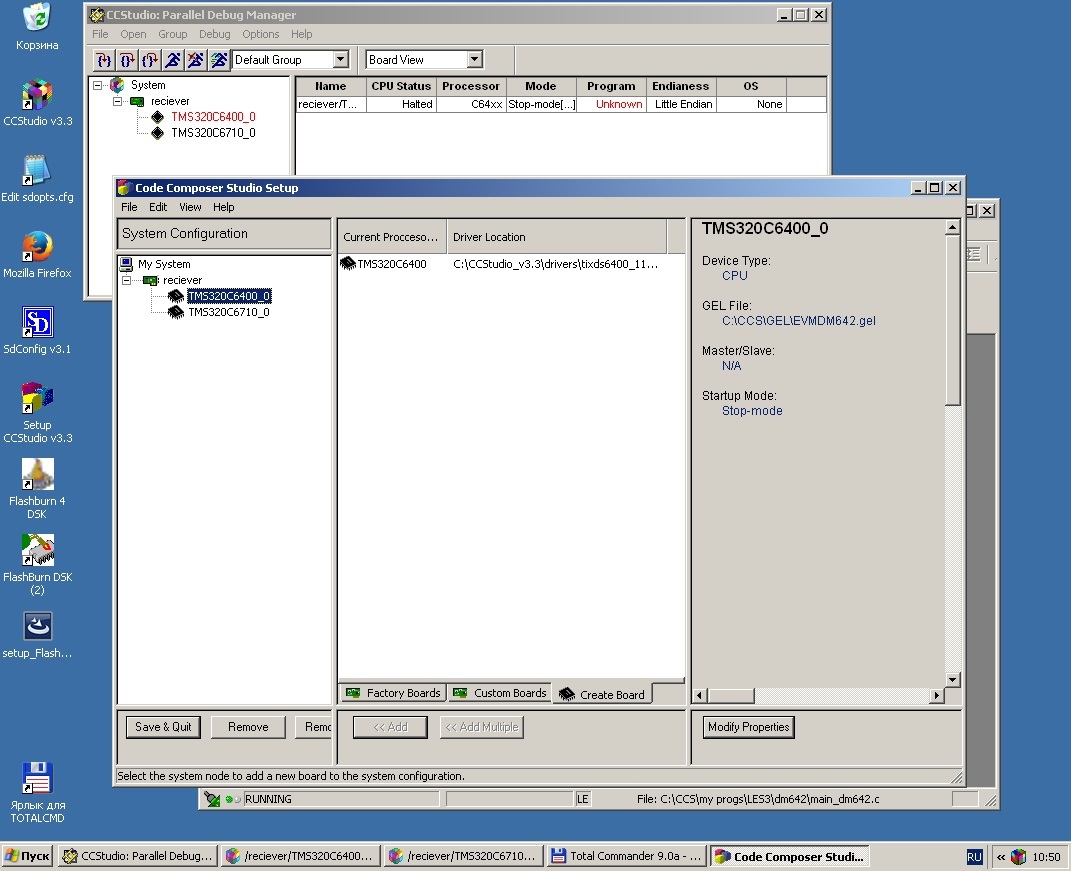Open Options menu in Parallel Debug Manager
This screenshot has width=1071, height=871.
point(260,34)
